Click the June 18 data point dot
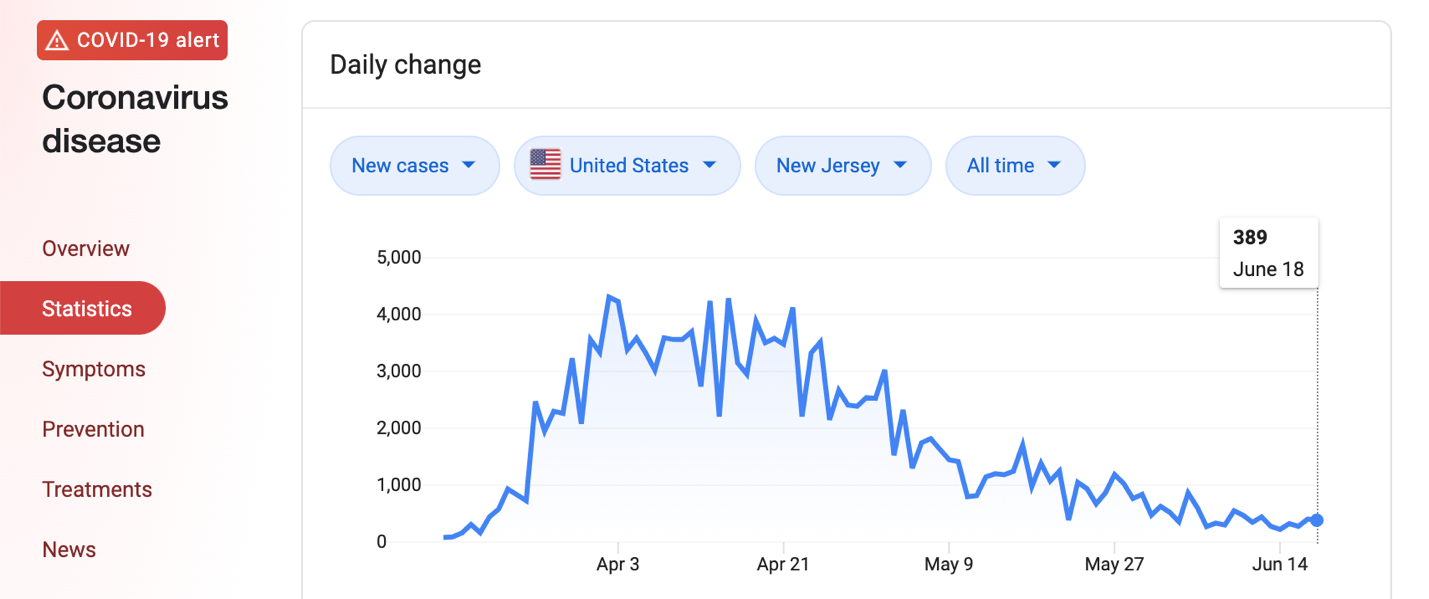Viewport: 1429px width, 599px height. pos(1317,520)
